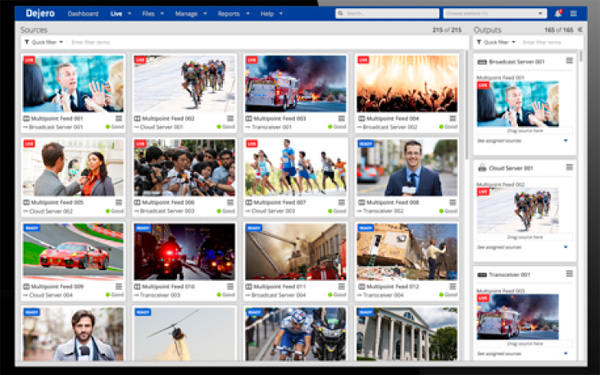Open menu icon for Multipoint Feed 011
This screenshot has width=600, height=375.
(341, 287)
